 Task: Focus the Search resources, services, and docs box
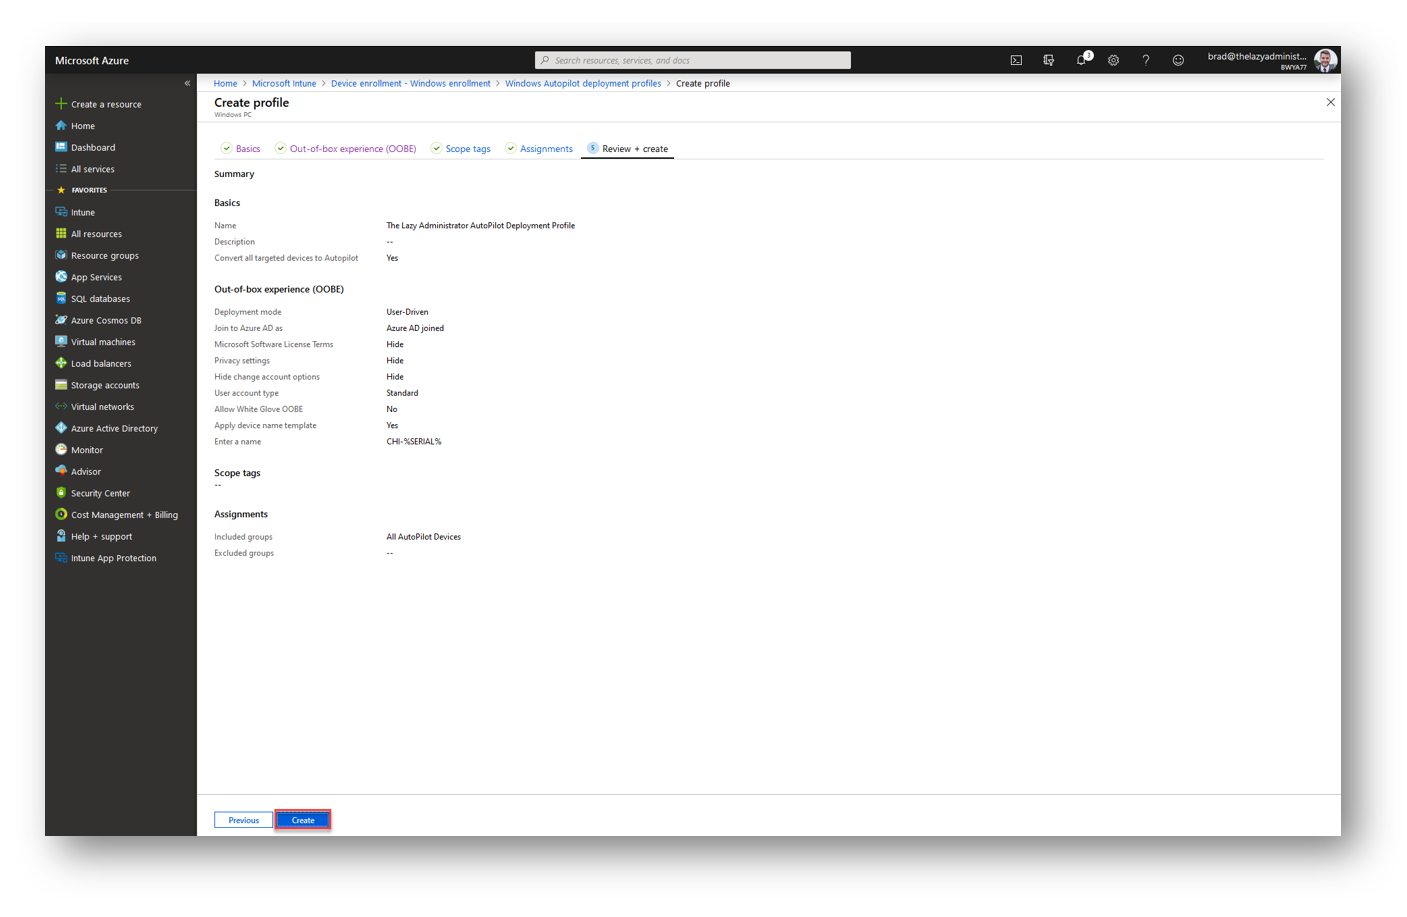(x=693, y=60)
